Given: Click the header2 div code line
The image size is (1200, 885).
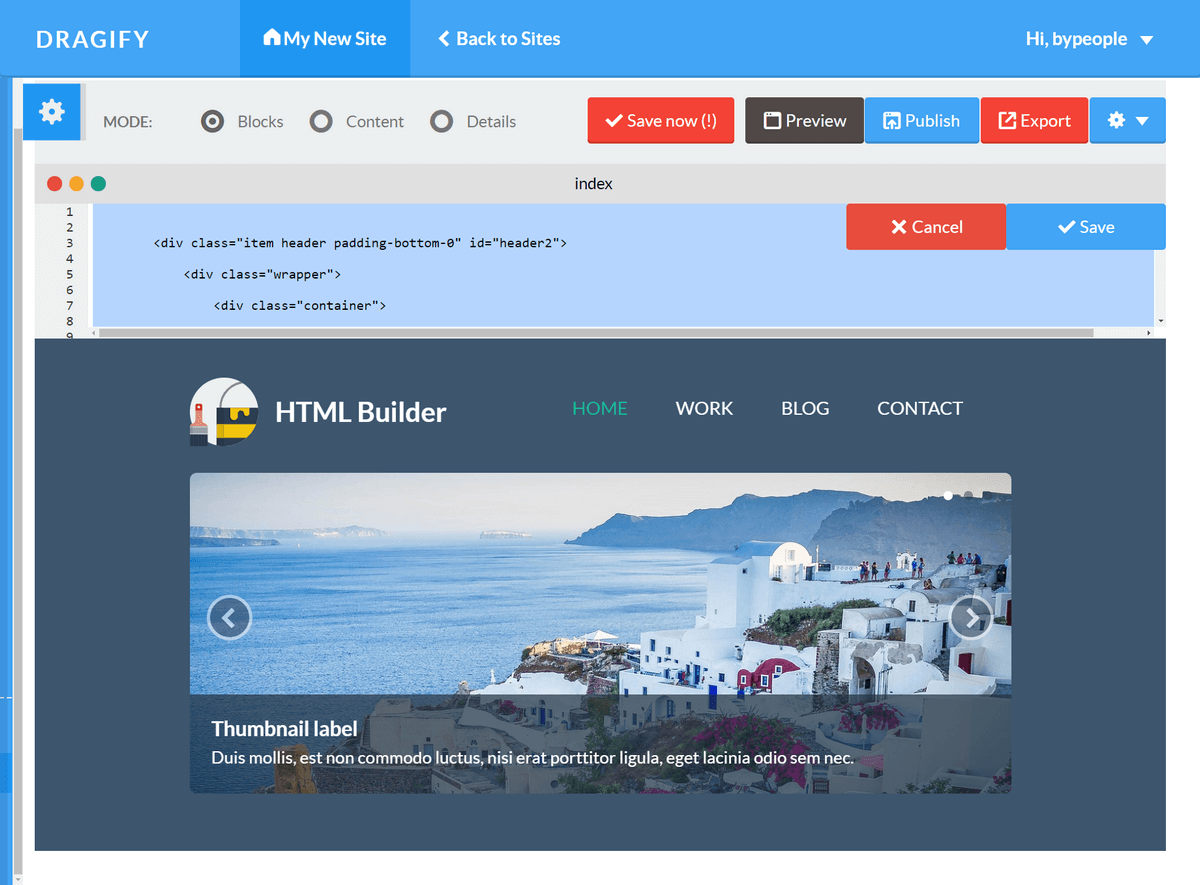Looking at the screenshot, I should coord(360,243).
